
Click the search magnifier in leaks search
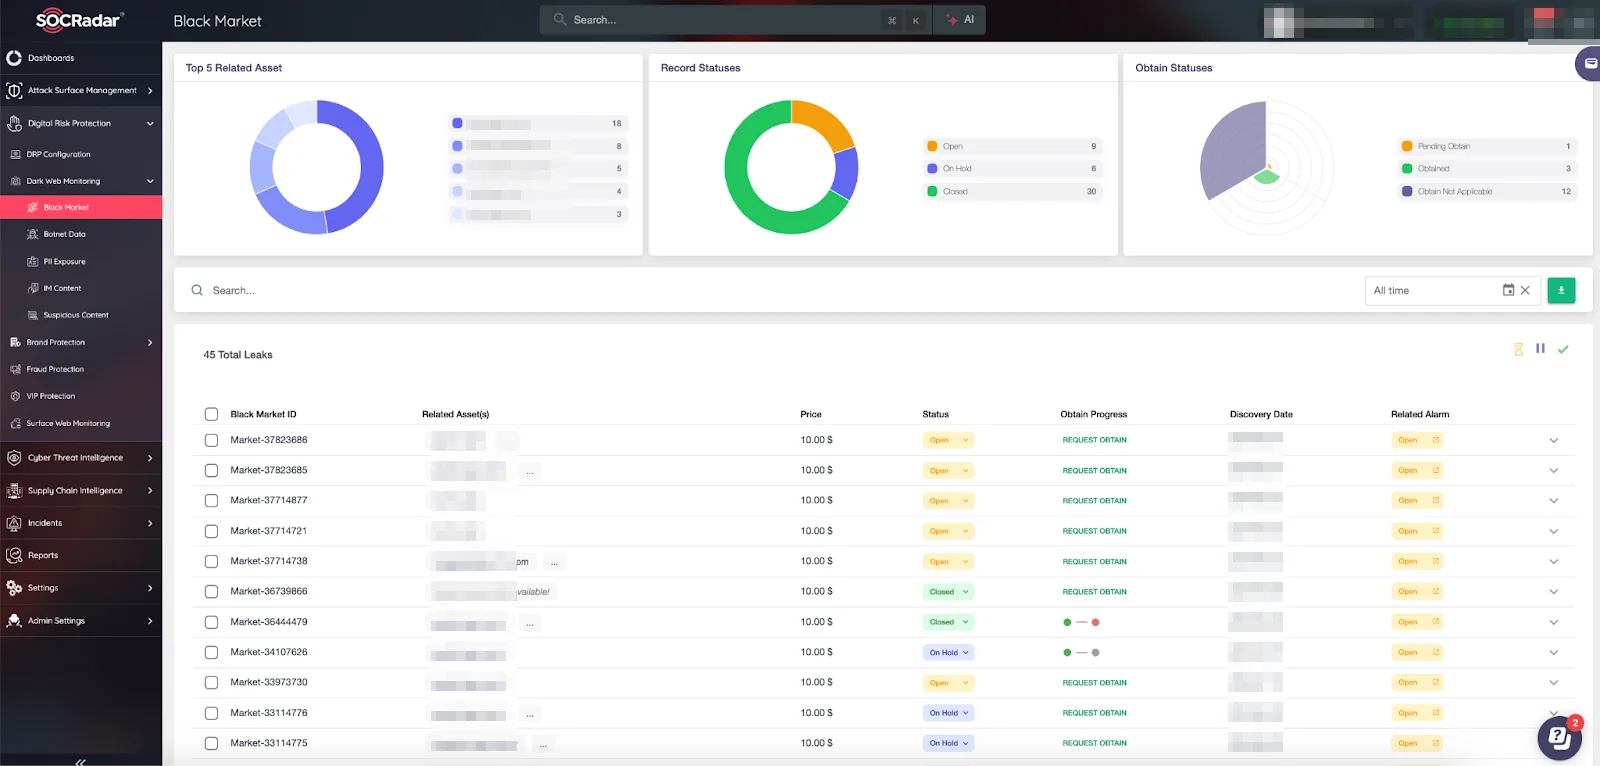point(197,290)
